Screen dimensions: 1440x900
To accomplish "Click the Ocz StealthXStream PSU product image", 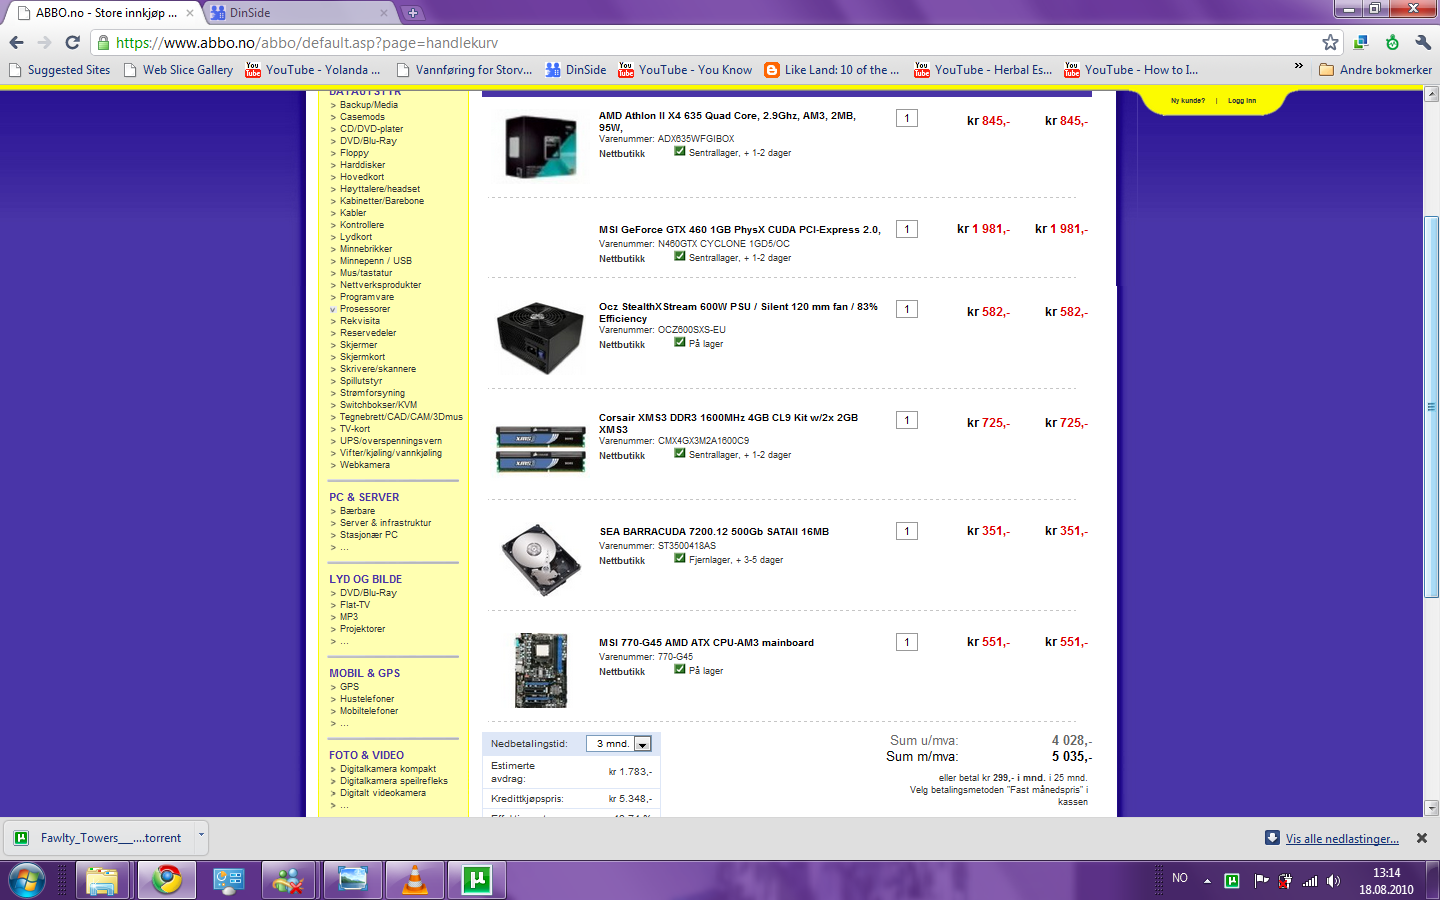I will [x=540, y=338].
